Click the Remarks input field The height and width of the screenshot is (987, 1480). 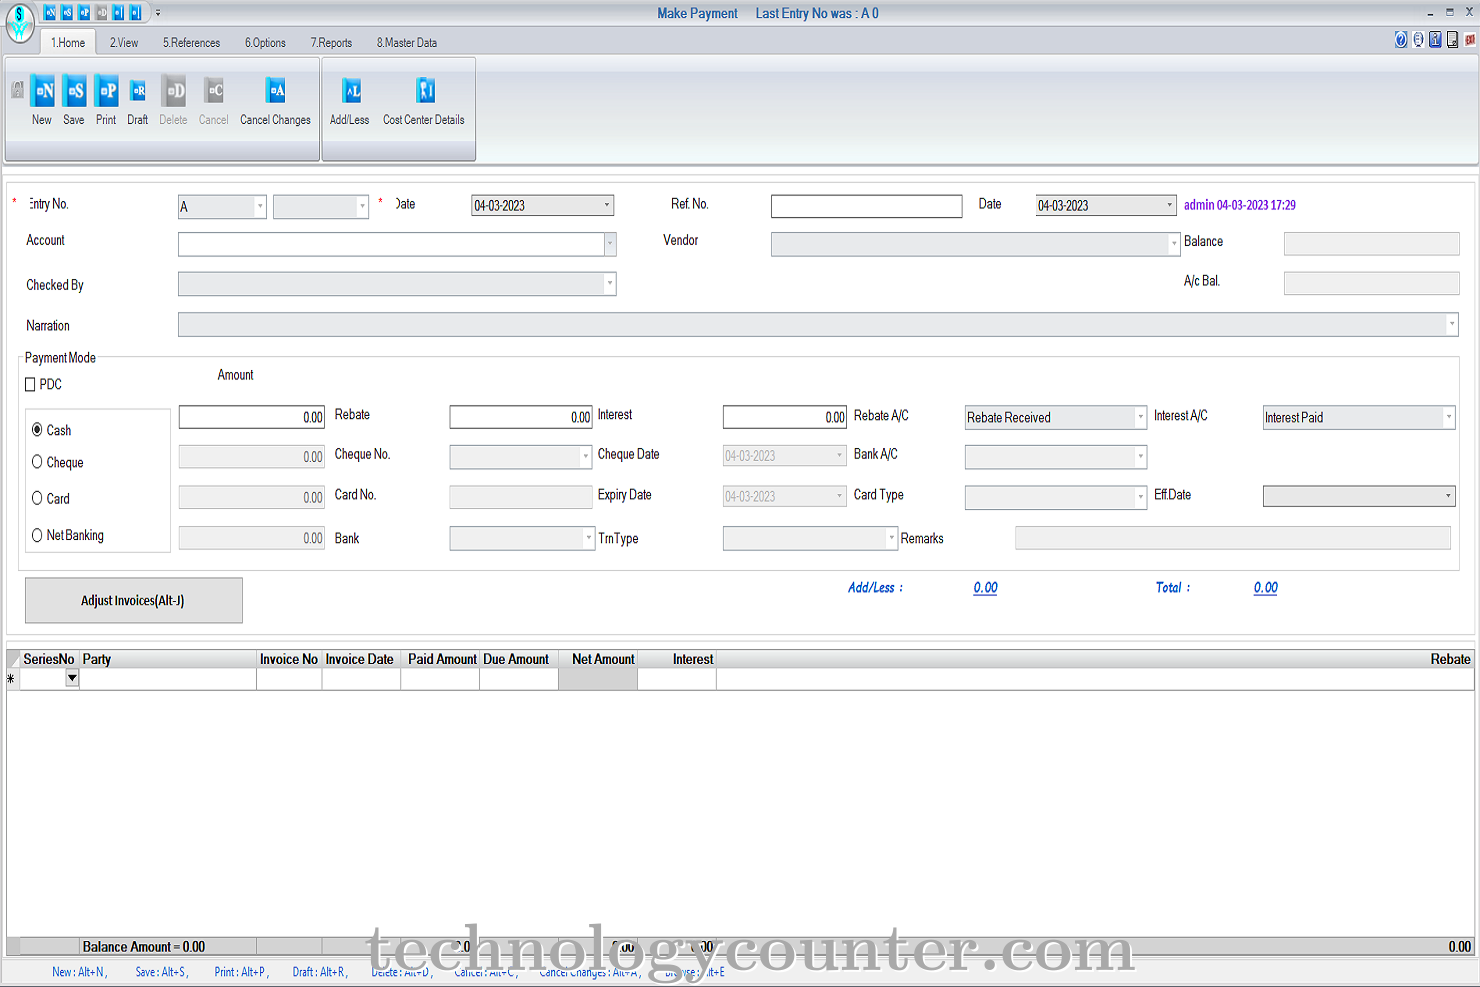pyautogui.click(x=1232, y=538)
